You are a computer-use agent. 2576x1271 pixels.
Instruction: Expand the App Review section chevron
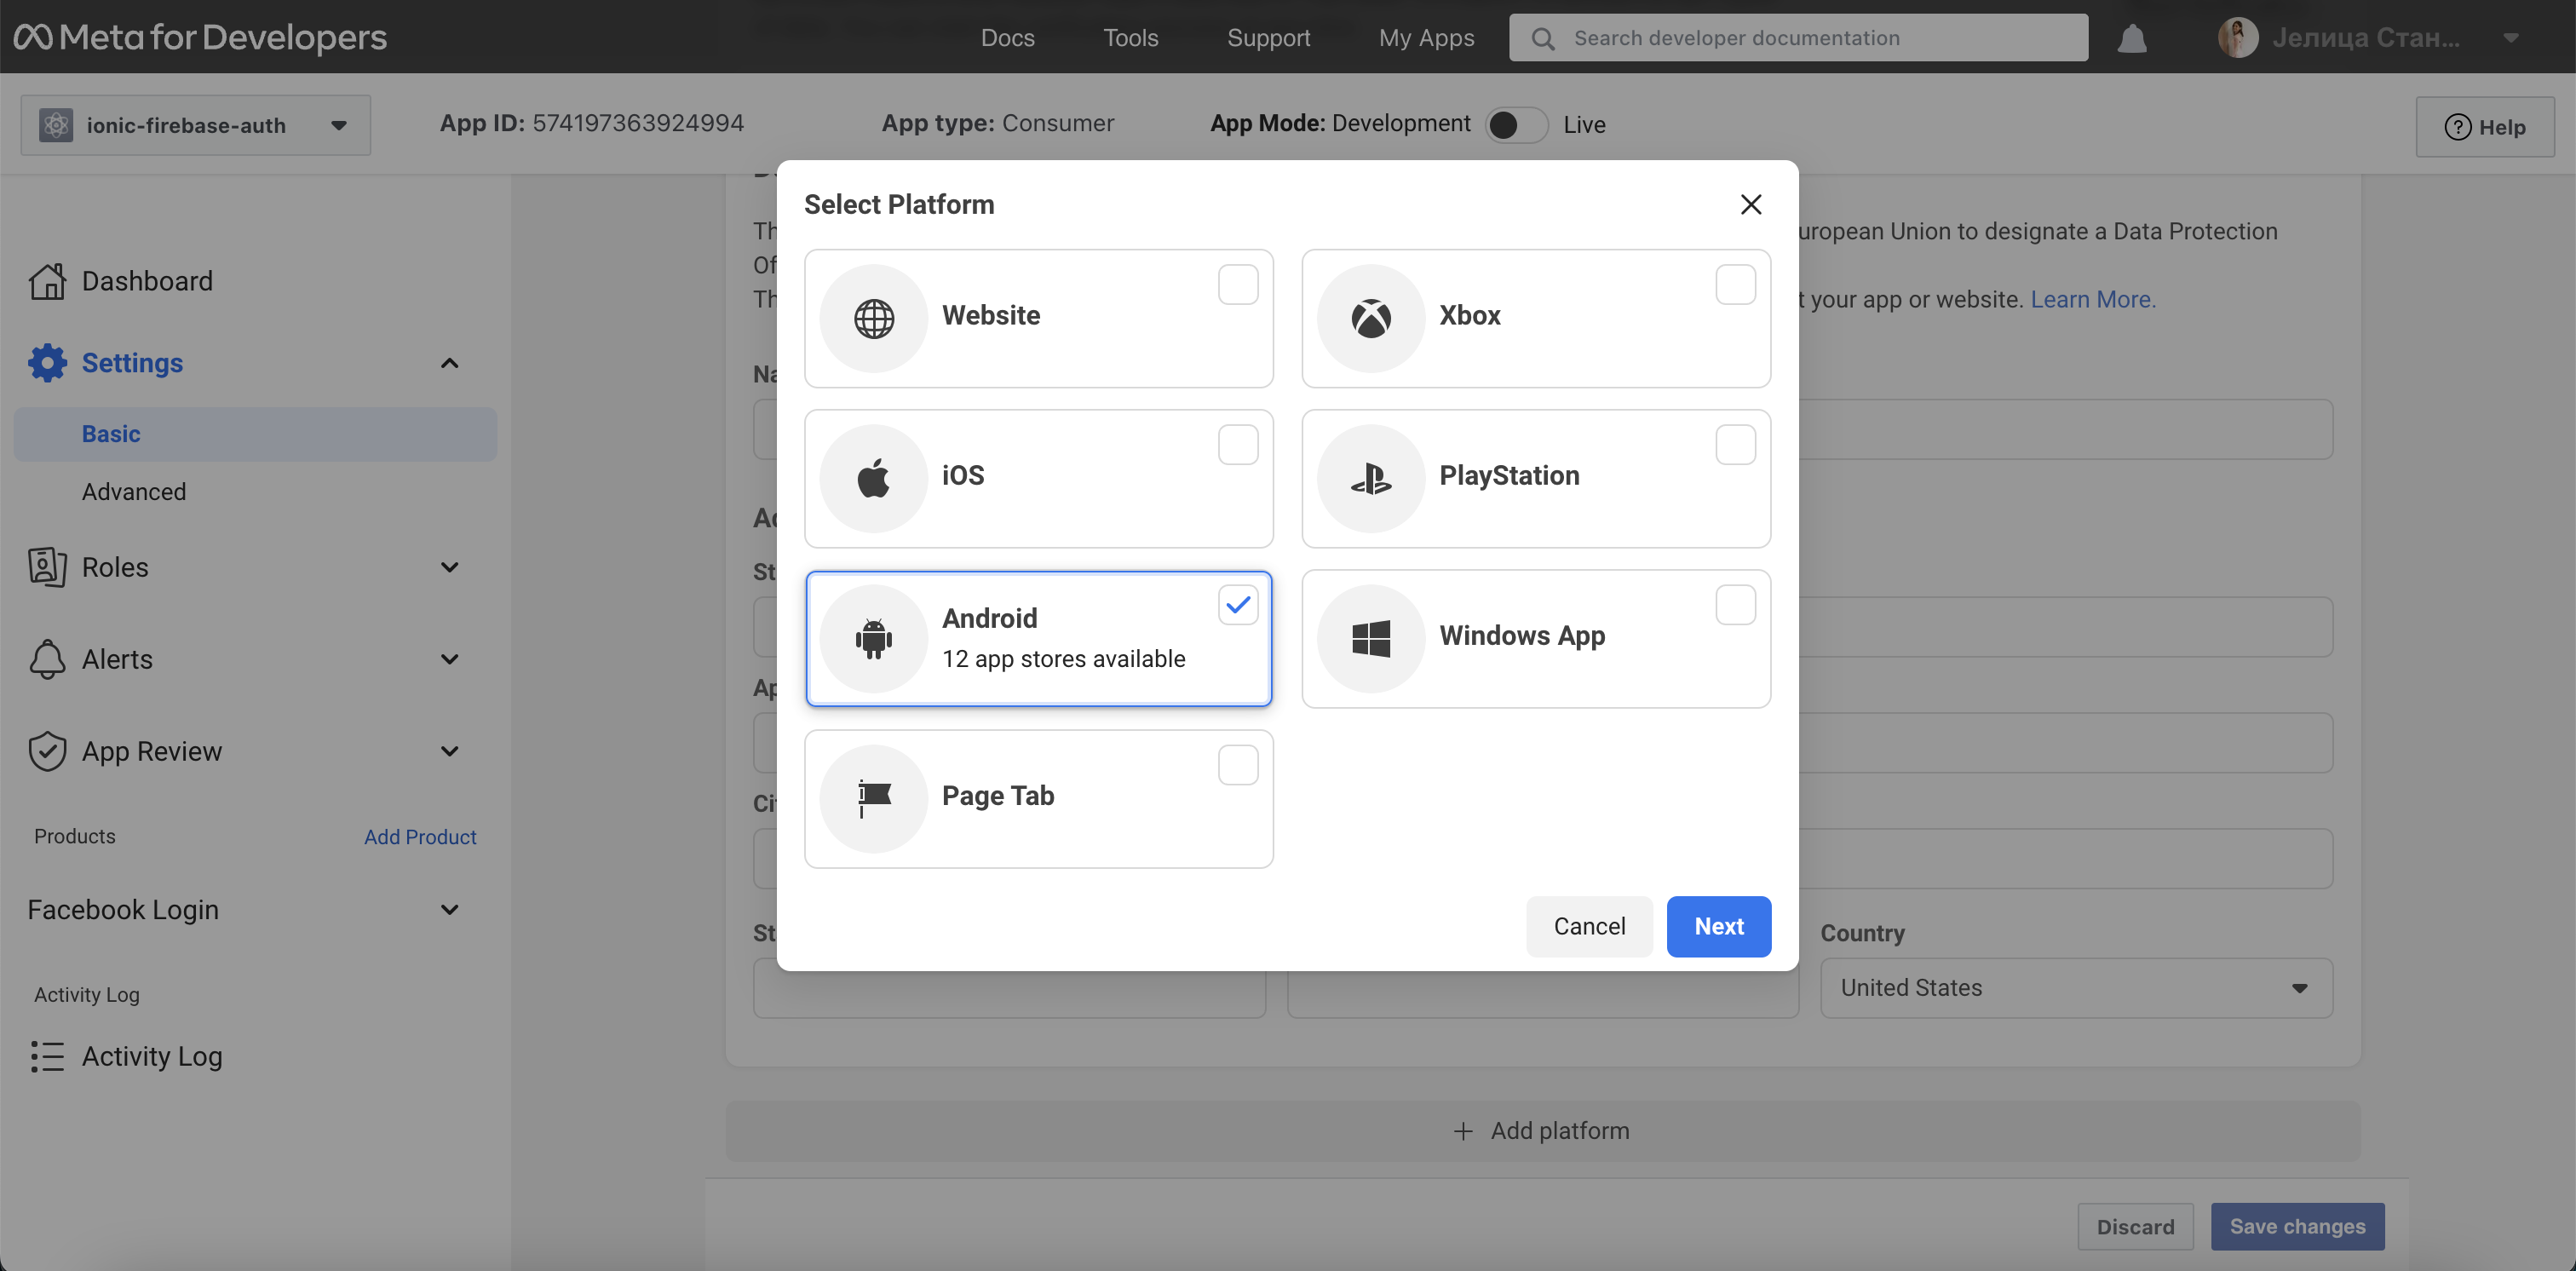tap(449, 751)
